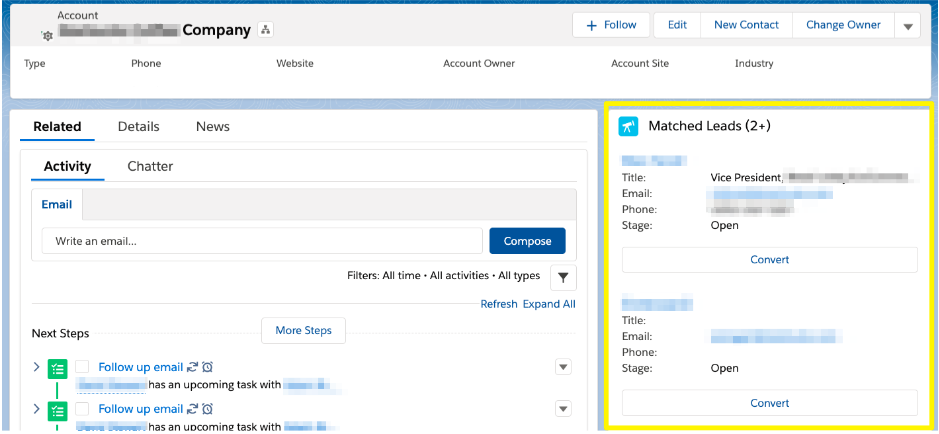Select the Activity tab

coord(68,166)
